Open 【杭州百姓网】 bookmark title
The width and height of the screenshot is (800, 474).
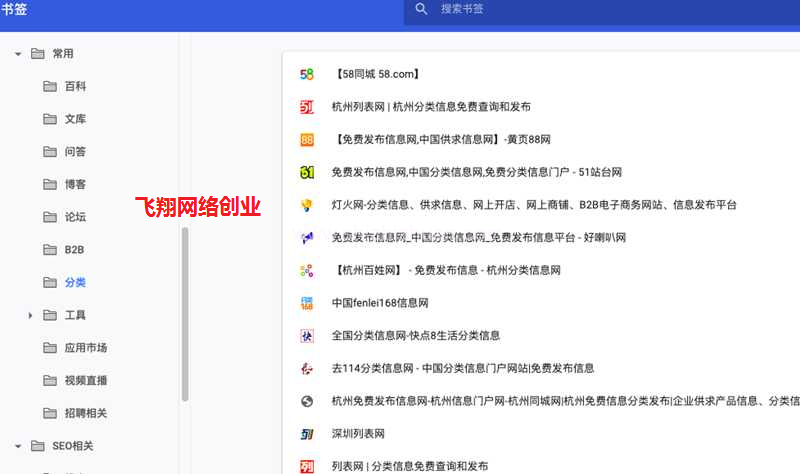coord(446,270)
